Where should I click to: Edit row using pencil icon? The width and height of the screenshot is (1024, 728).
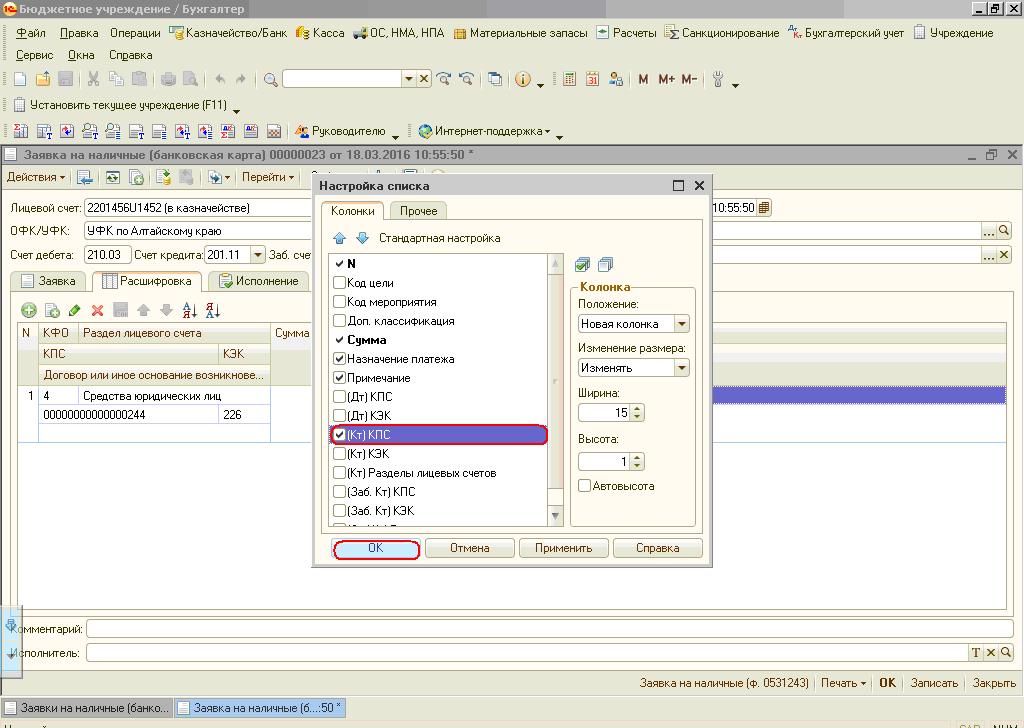pos(74,311)
